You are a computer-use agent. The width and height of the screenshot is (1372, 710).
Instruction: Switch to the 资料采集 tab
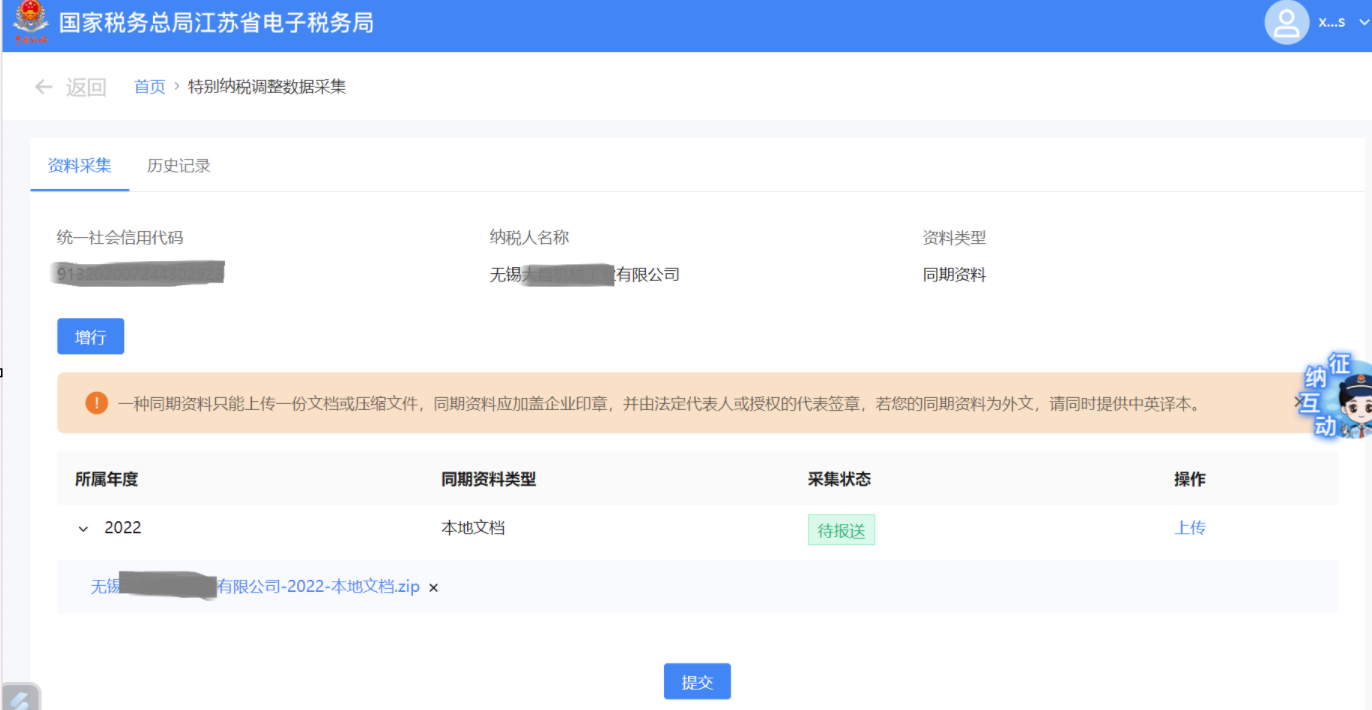pos(80,166)
